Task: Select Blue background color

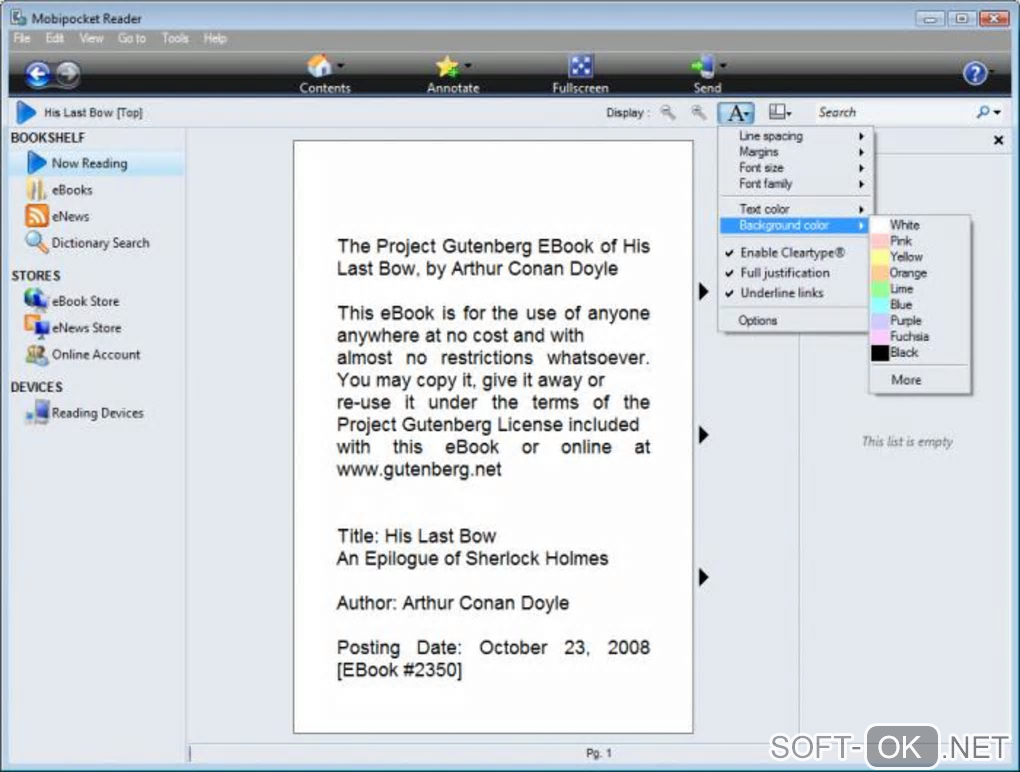Action: click(920, 304)
